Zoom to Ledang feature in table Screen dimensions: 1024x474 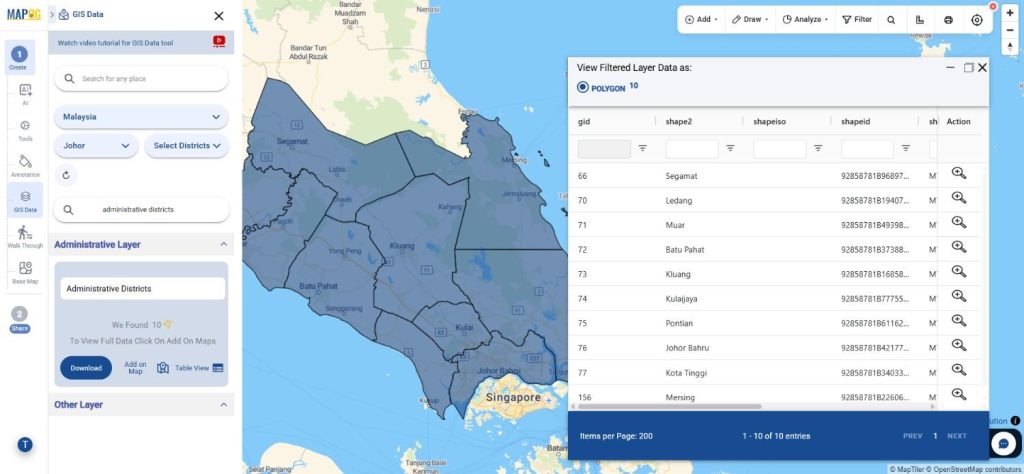click(958, 197)
